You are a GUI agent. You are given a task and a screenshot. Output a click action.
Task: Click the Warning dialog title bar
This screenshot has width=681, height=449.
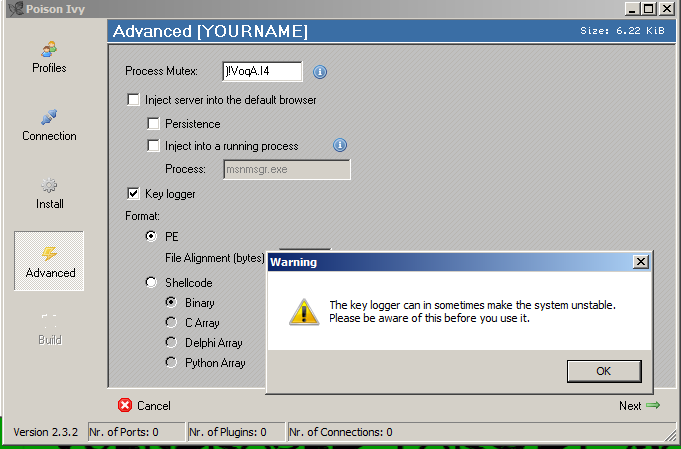(459, 262)
